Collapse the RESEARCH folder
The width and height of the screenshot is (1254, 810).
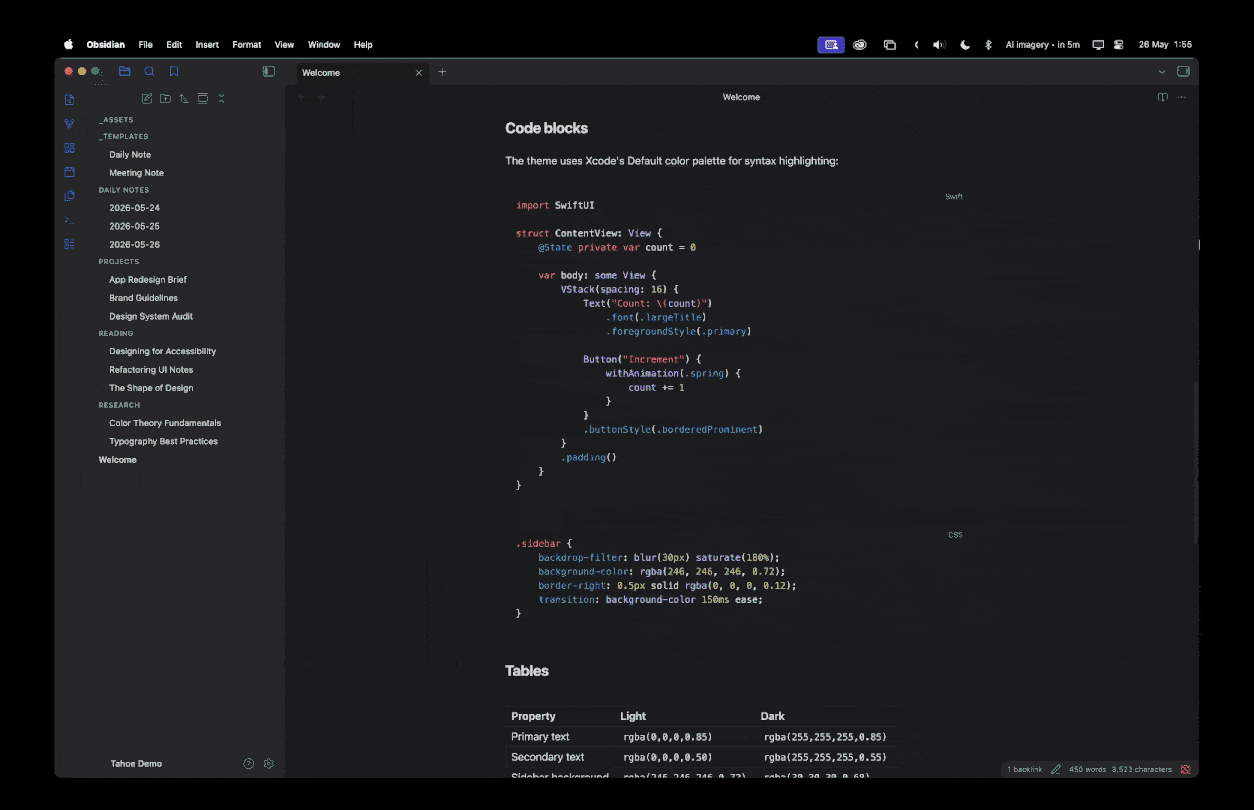pyautogui.click(x=119, y=405)
